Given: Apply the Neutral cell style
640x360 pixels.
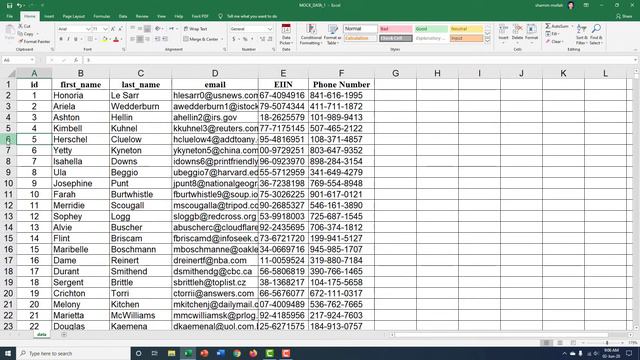Looking at the screenshot, I should click(x=466, y=29).
